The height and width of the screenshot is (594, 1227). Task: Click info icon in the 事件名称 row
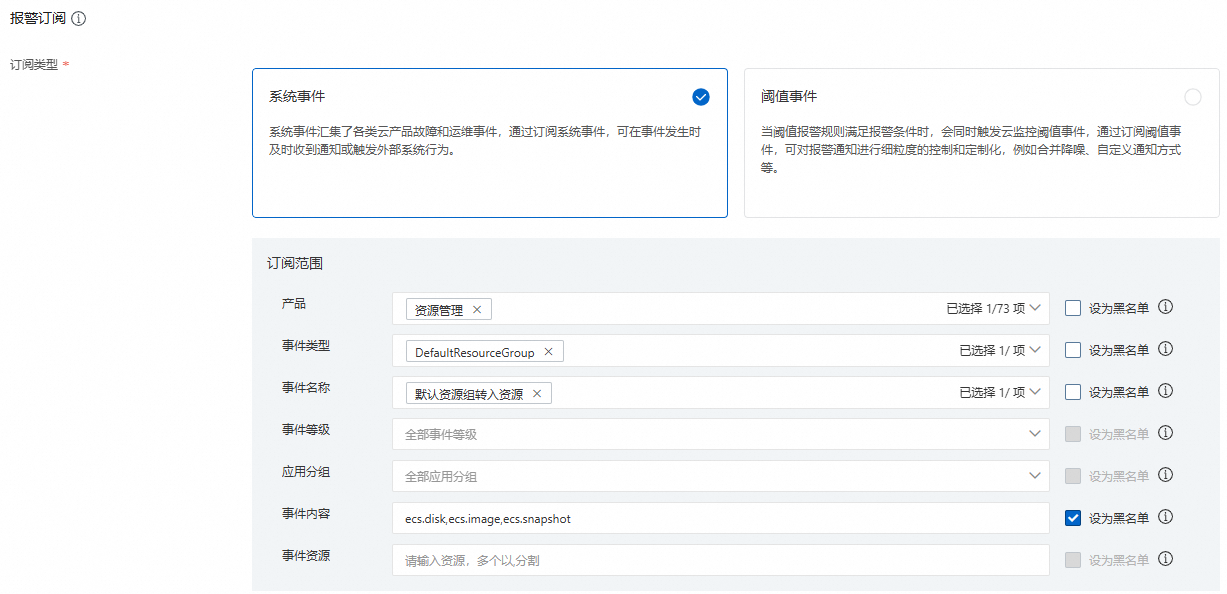[x=1165, y=391]
